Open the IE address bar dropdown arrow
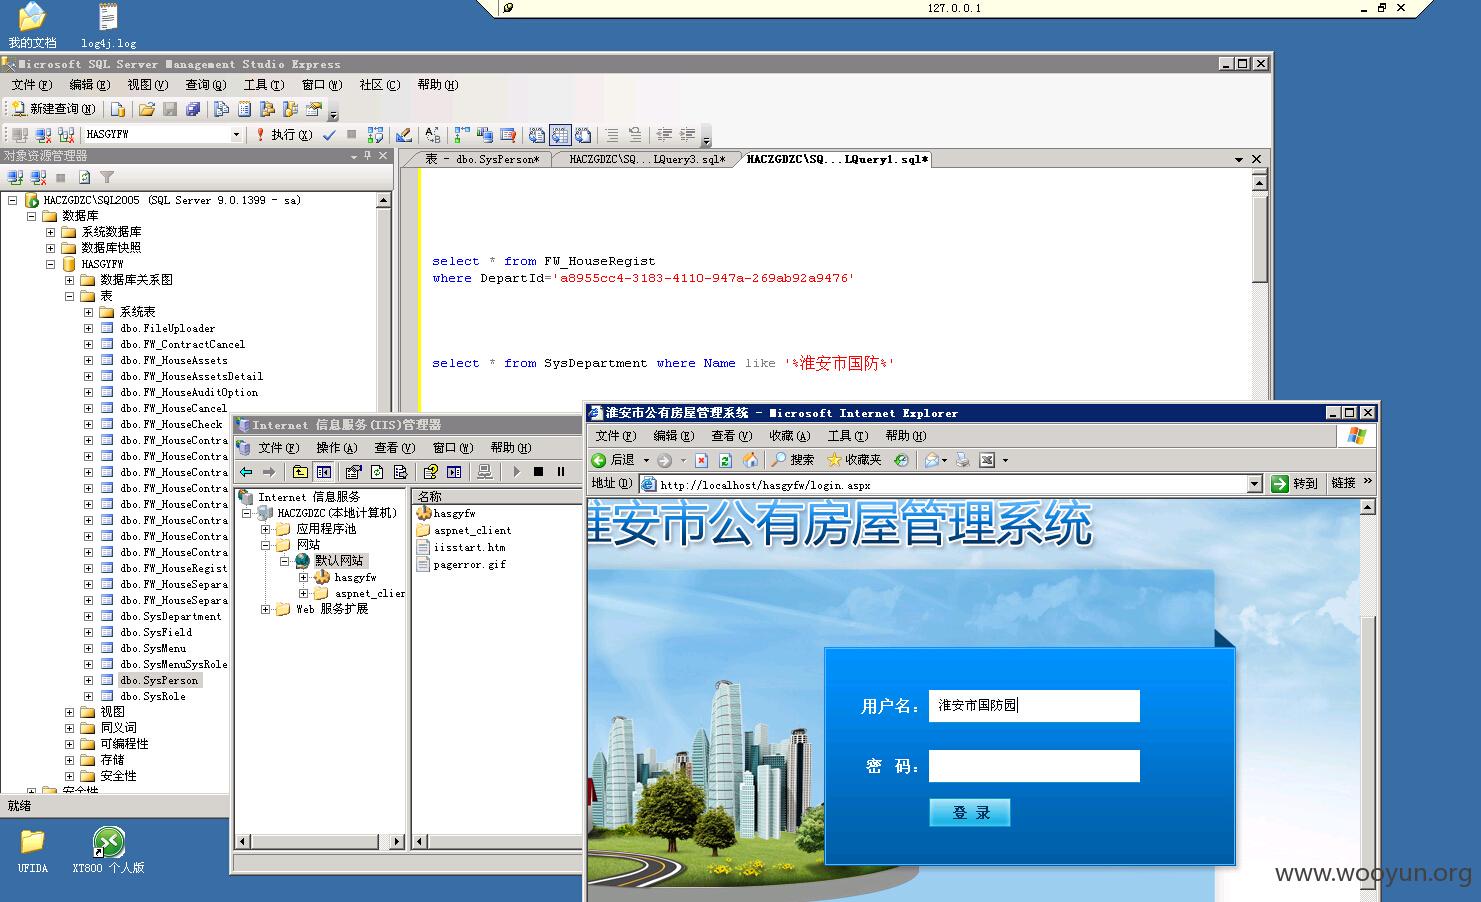 [1254, 484]
